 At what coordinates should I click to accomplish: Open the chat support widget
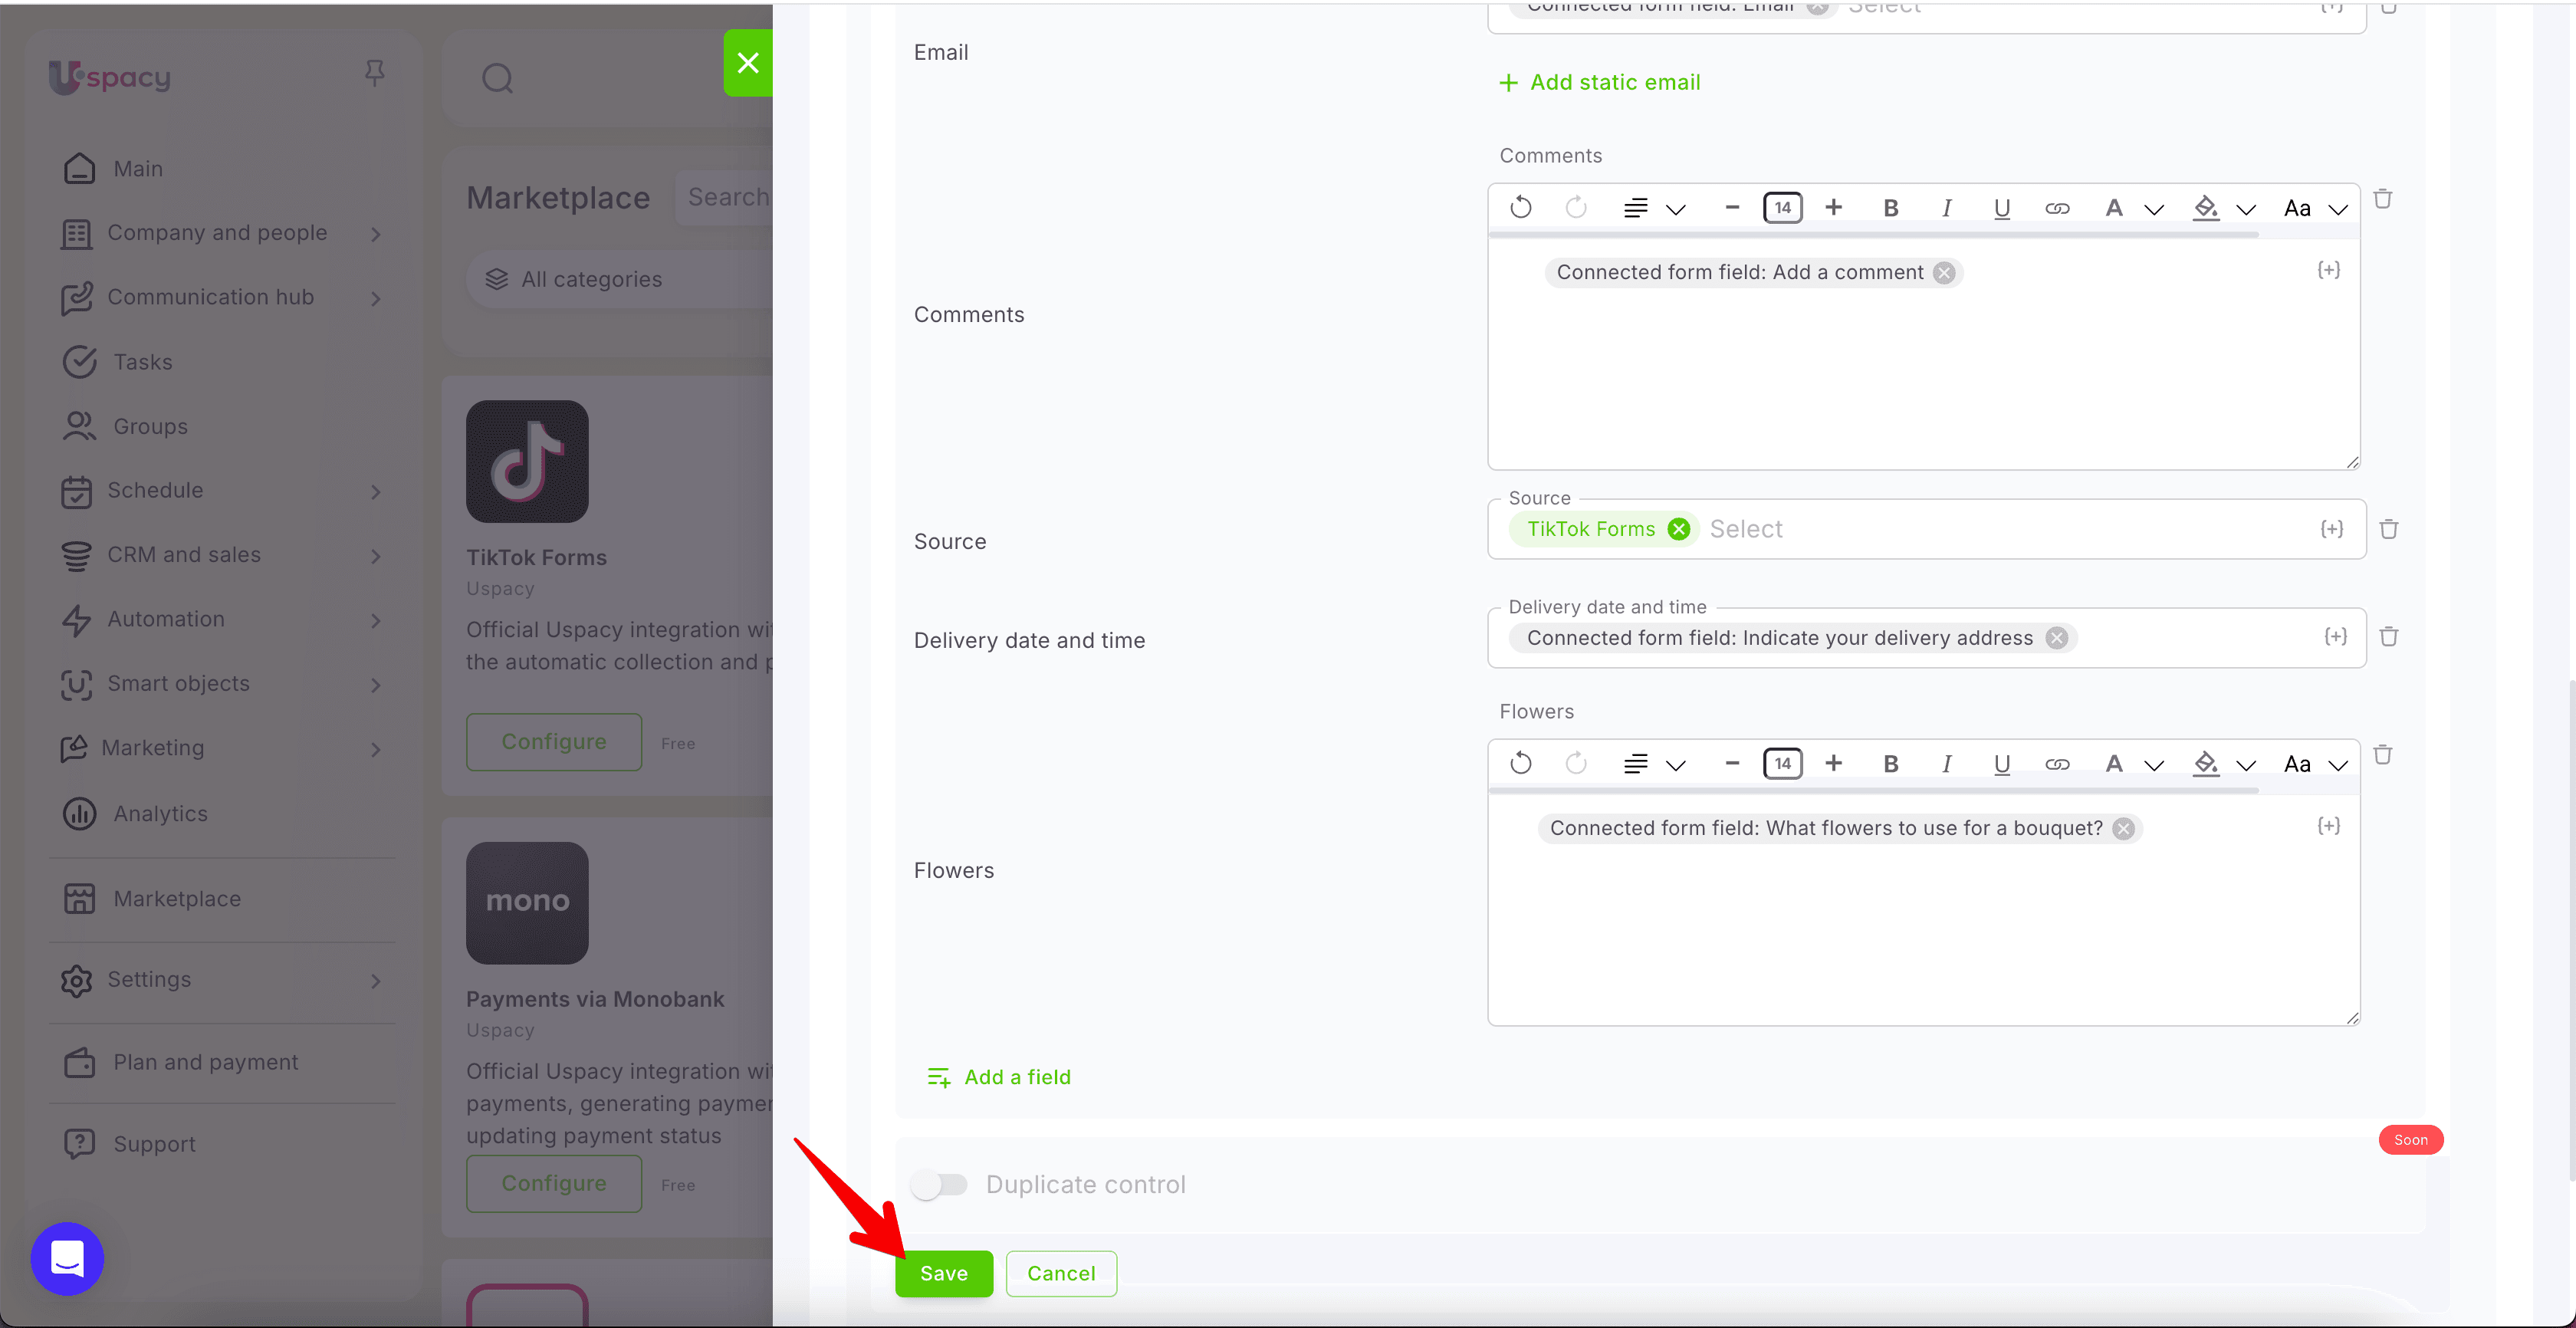(67, 1258)
